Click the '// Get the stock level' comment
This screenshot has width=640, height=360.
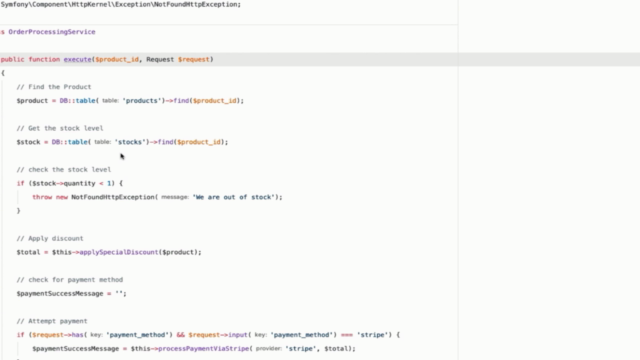(60, 128)
